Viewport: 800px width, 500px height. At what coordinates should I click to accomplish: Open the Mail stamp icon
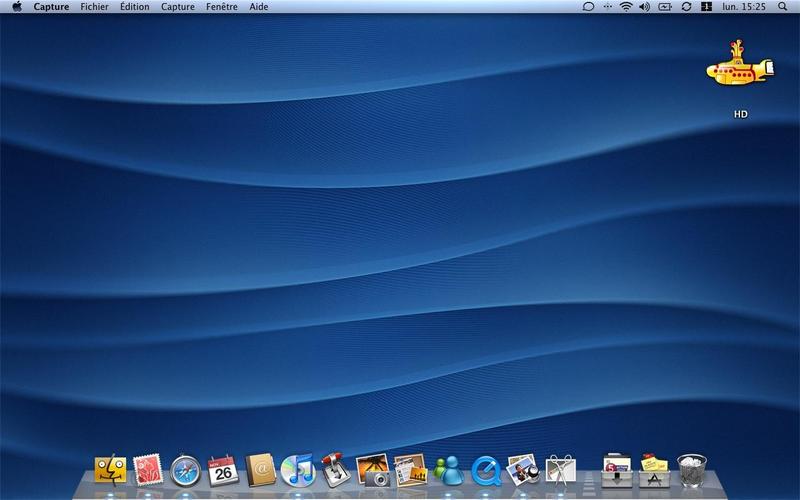148,469
